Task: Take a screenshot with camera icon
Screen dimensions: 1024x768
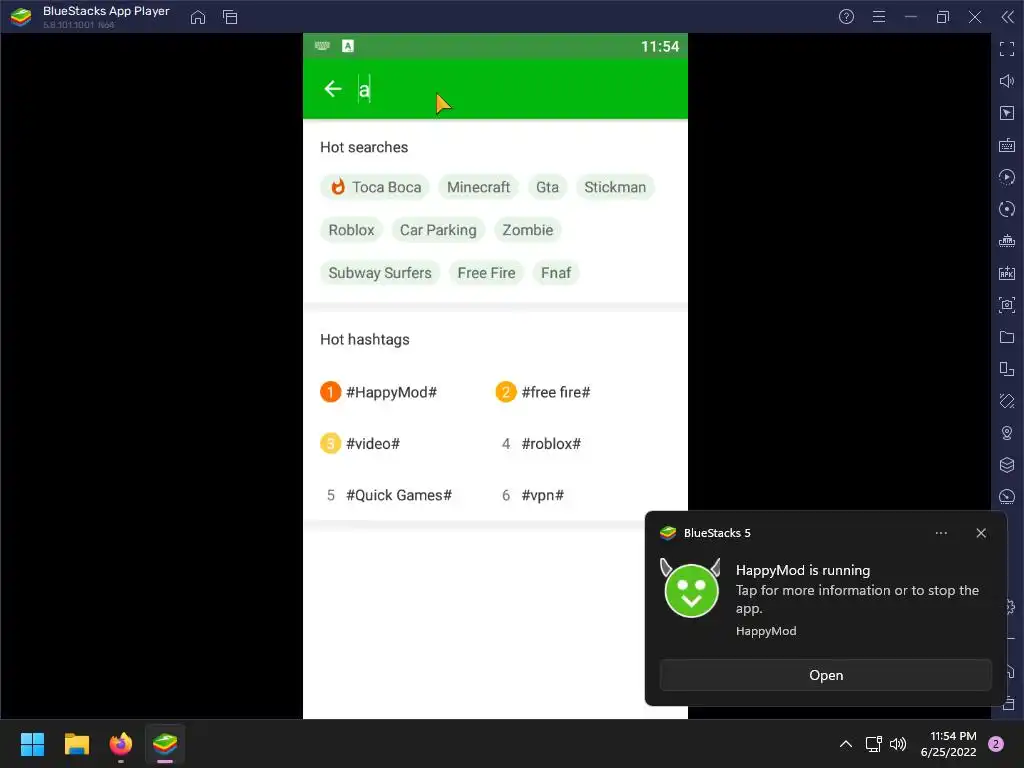Action: pos(1007,305)
